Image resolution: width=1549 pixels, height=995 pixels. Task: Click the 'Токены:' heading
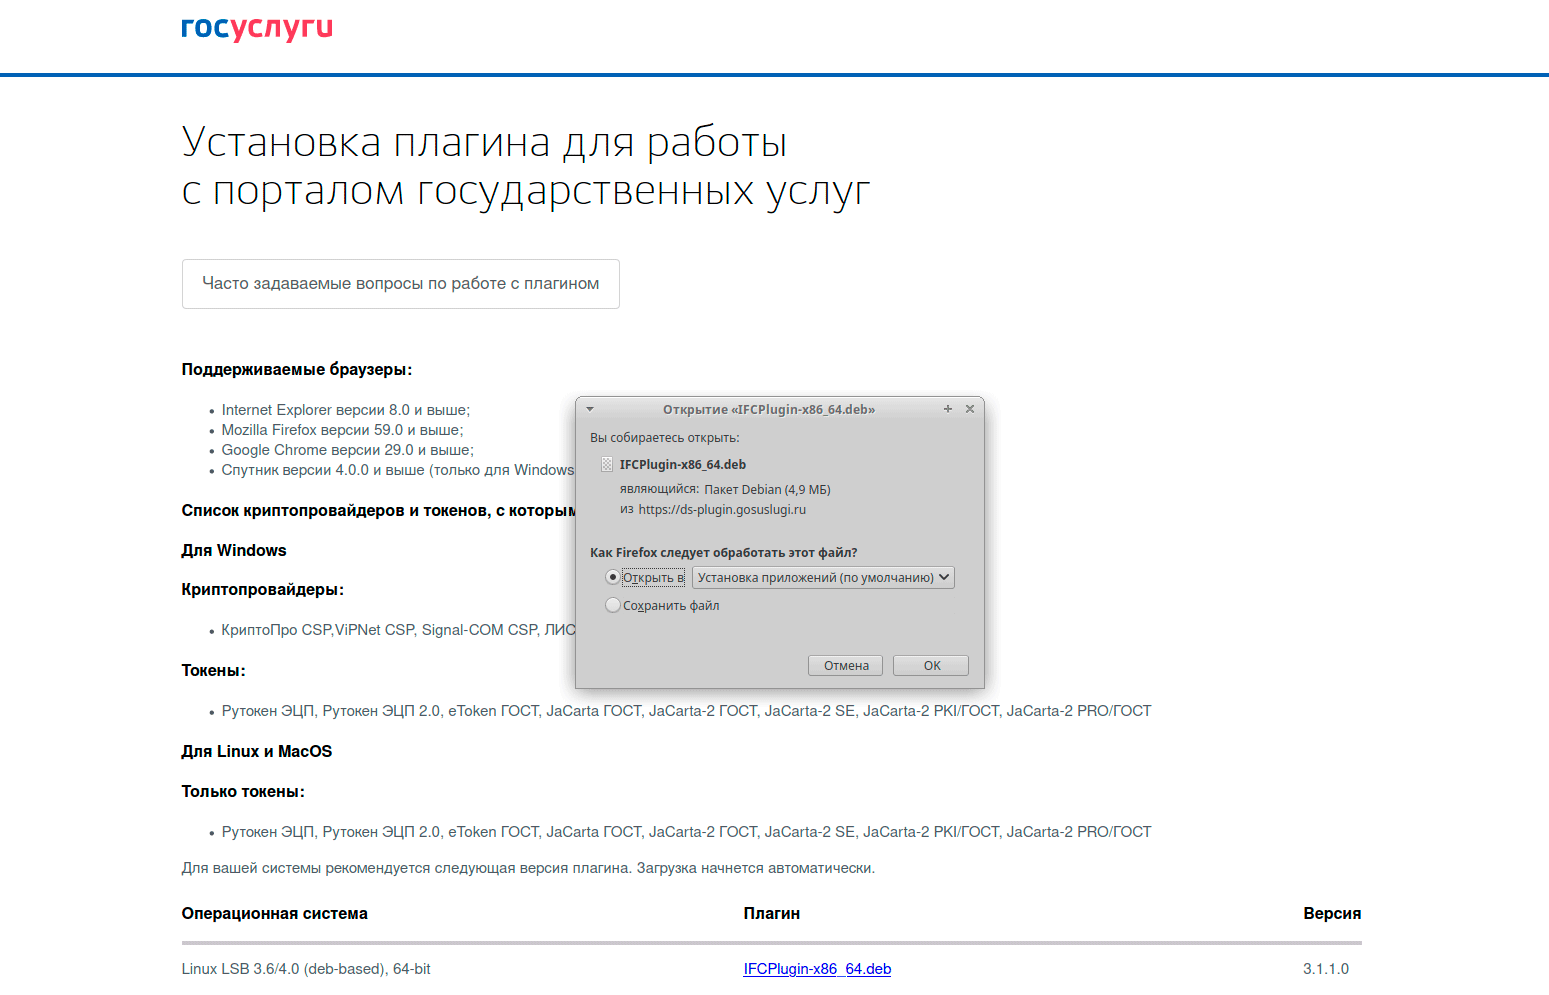[214, 671]
